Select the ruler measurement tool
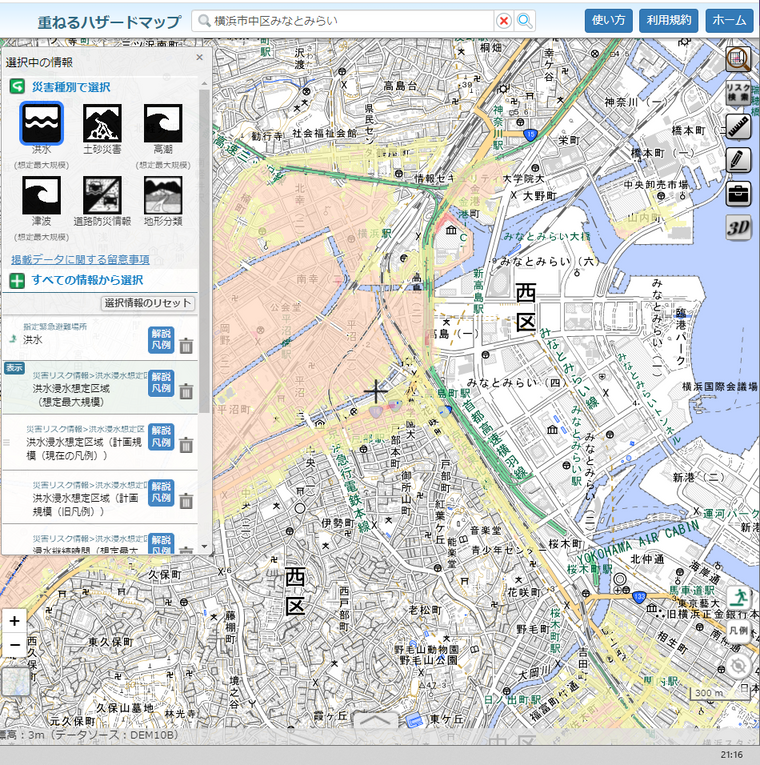 pyautogui.click(x=738, y=127)
